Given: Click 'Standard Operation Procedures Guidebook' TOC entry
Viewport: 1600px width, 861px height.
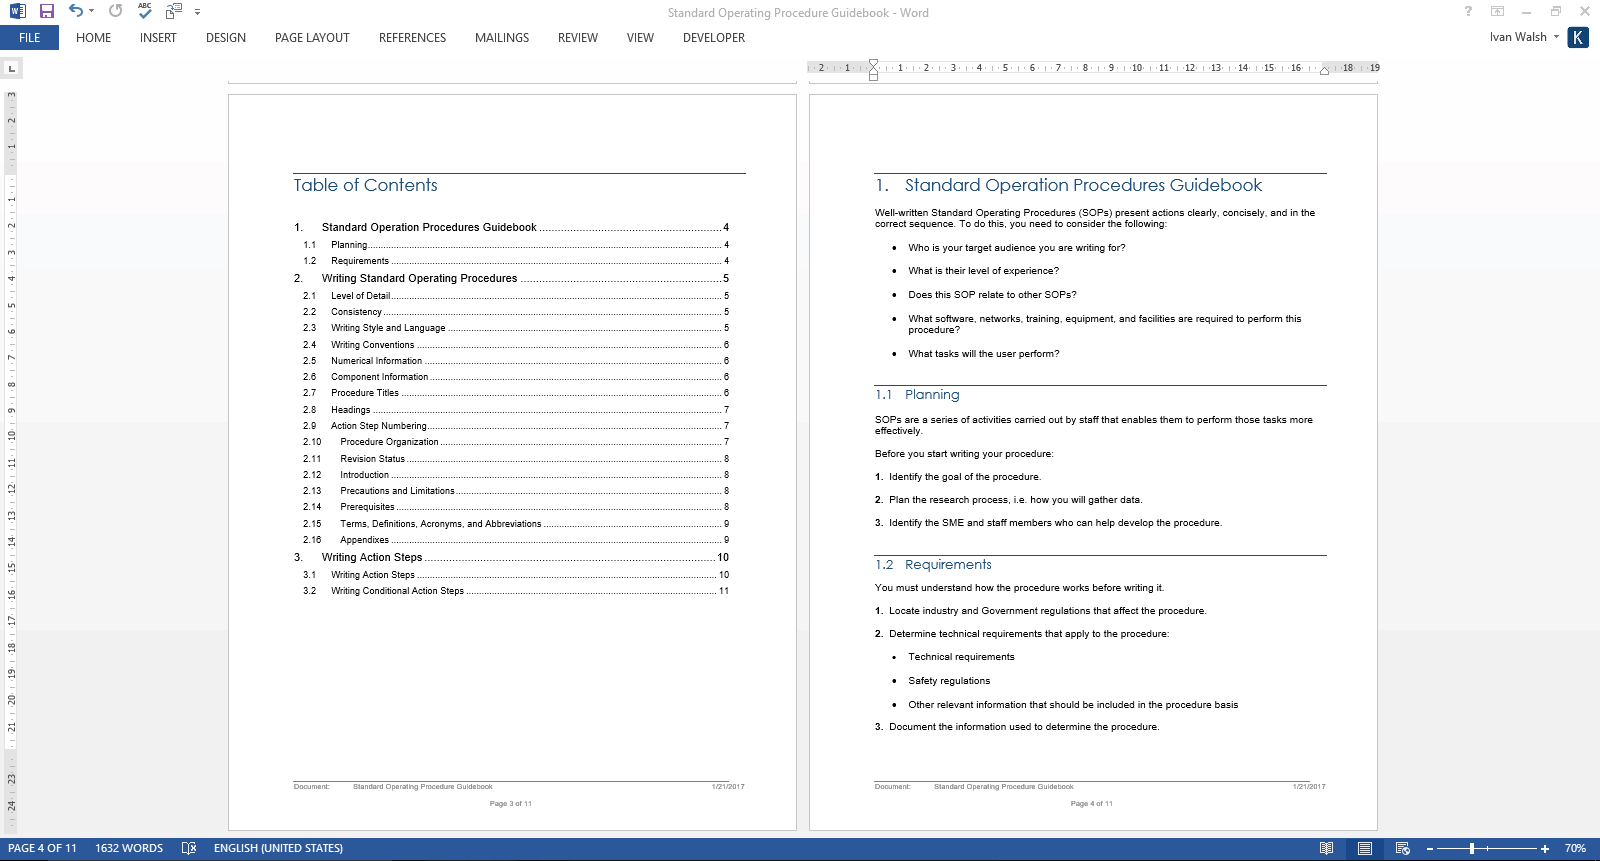Looking at the screenshot, I should point(429,228).
